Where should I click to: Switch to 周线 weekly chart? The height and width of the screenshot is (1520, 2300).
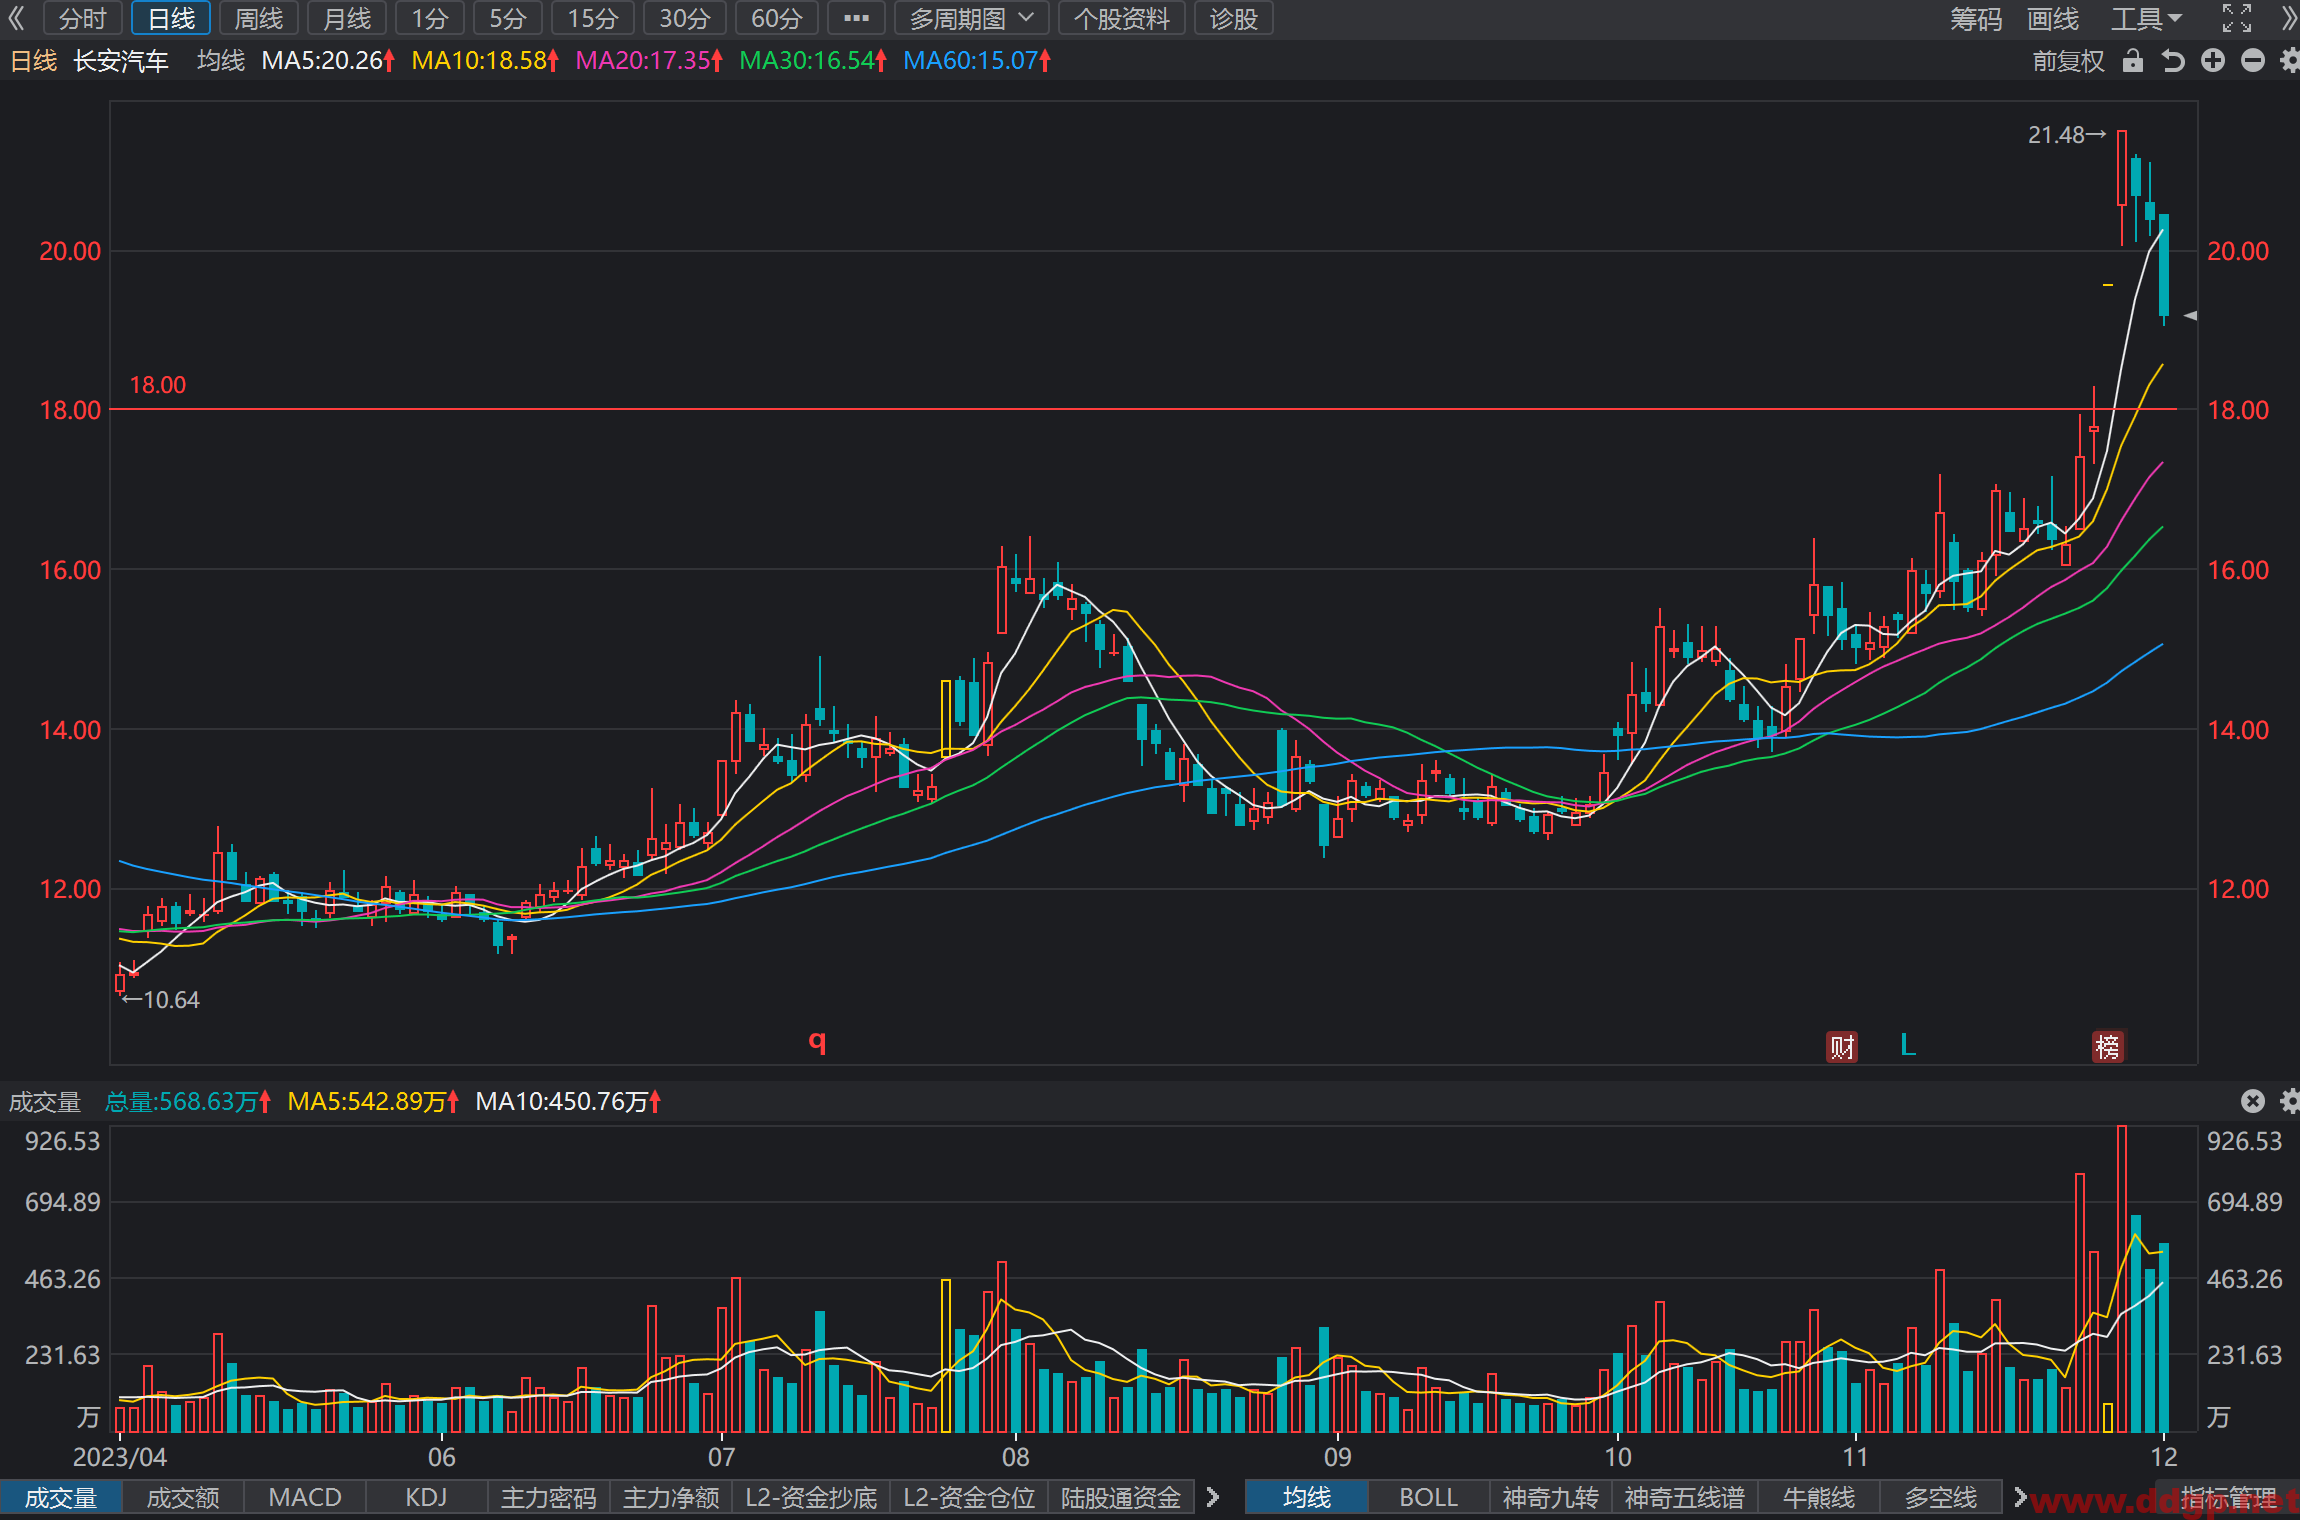coord(259,18)
